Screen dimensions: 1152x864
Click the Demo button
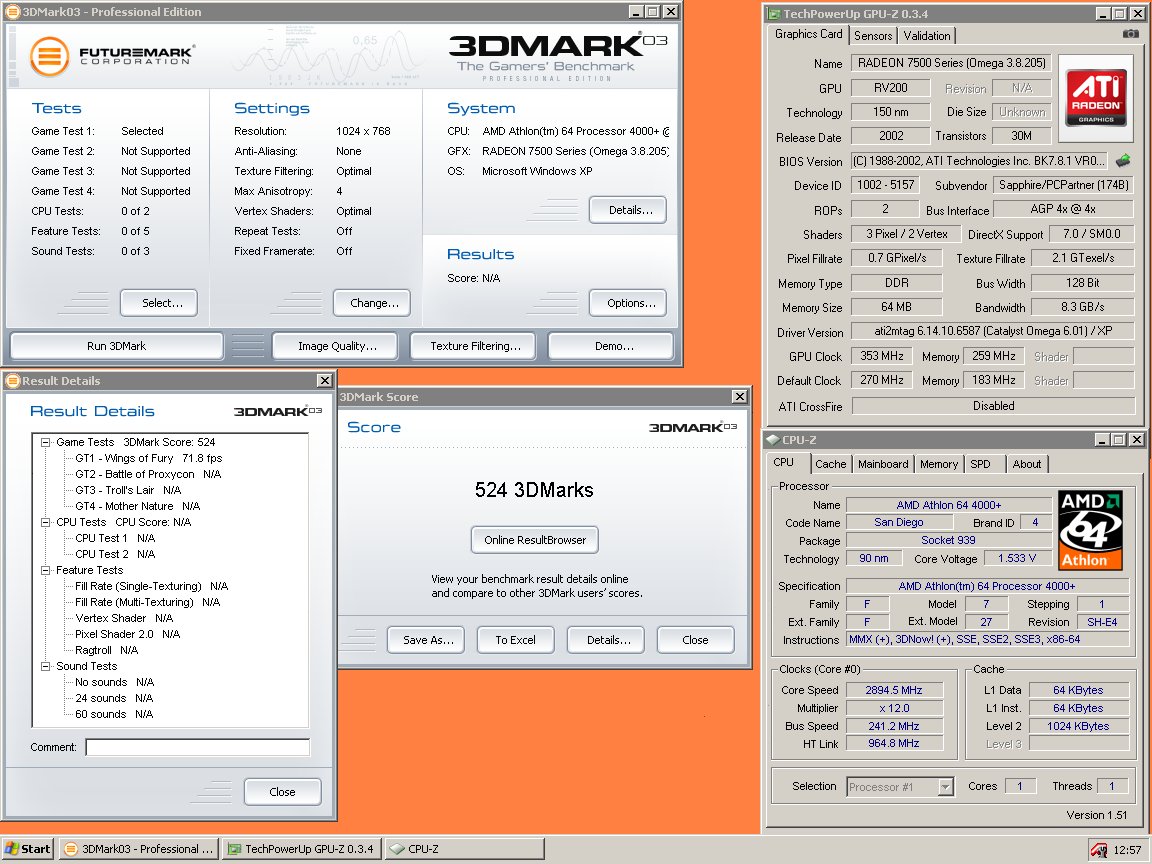tap(613, 346)
